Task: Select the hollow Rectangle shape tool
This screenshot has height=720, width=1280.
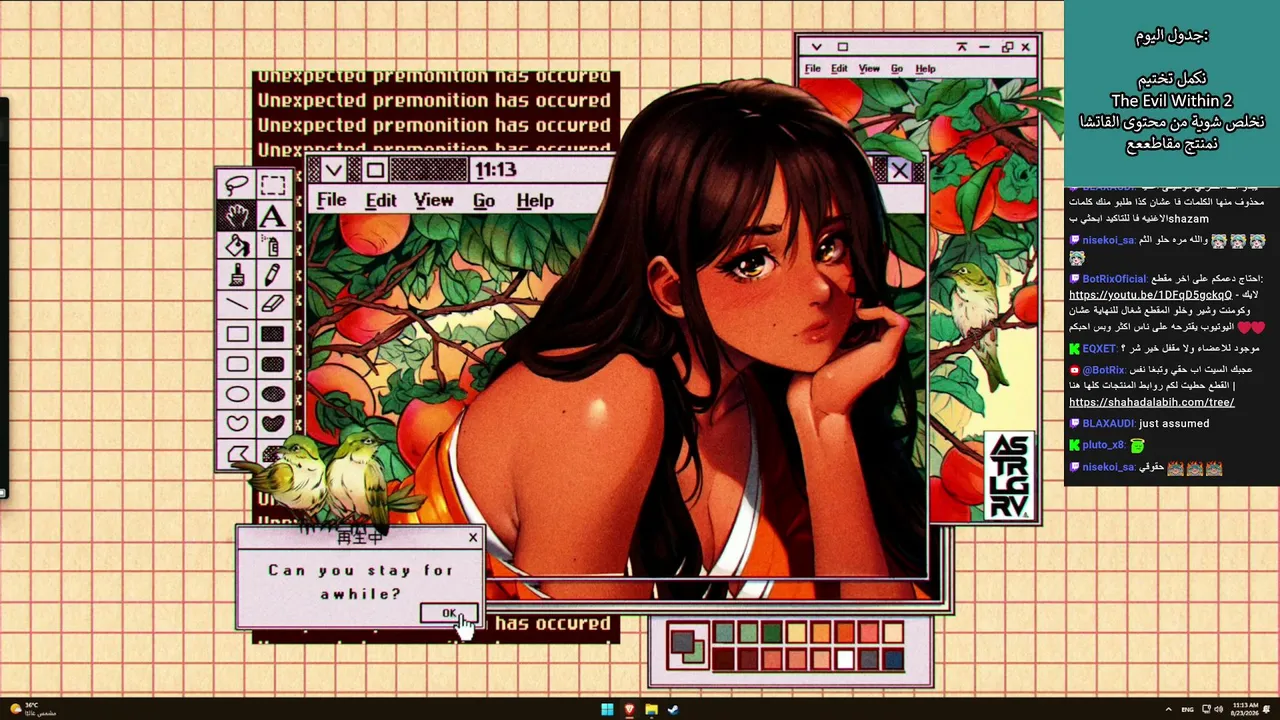Action: pyautogui.click(x=237, y=334)
